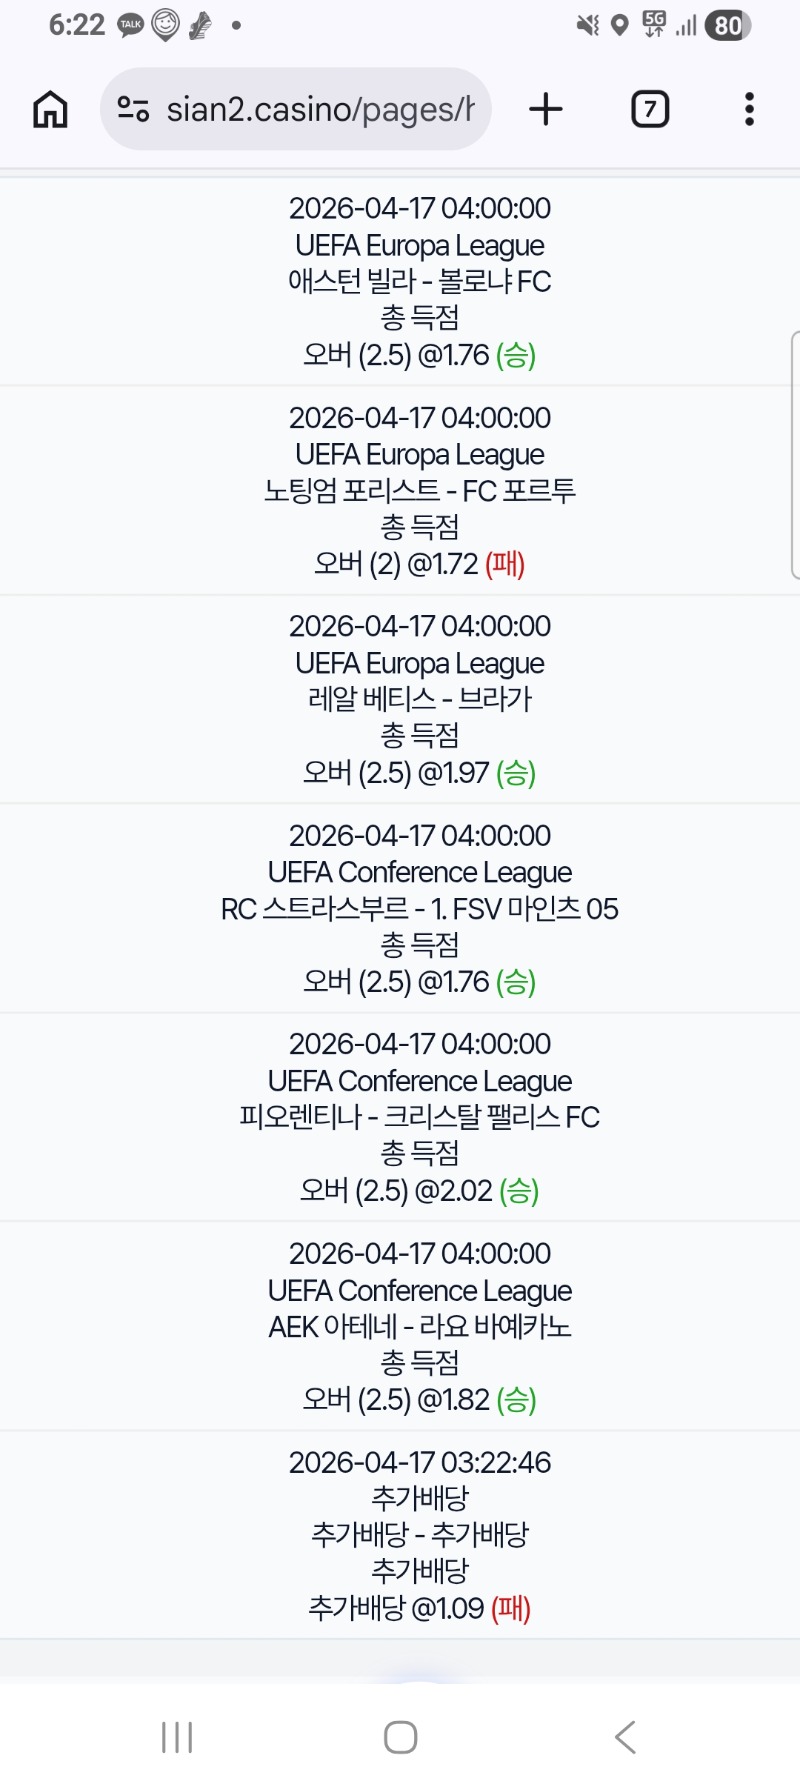Tap the page scrollbar on right edge
The width and height of the screenshot is (800, 1784).
[795, 455]
